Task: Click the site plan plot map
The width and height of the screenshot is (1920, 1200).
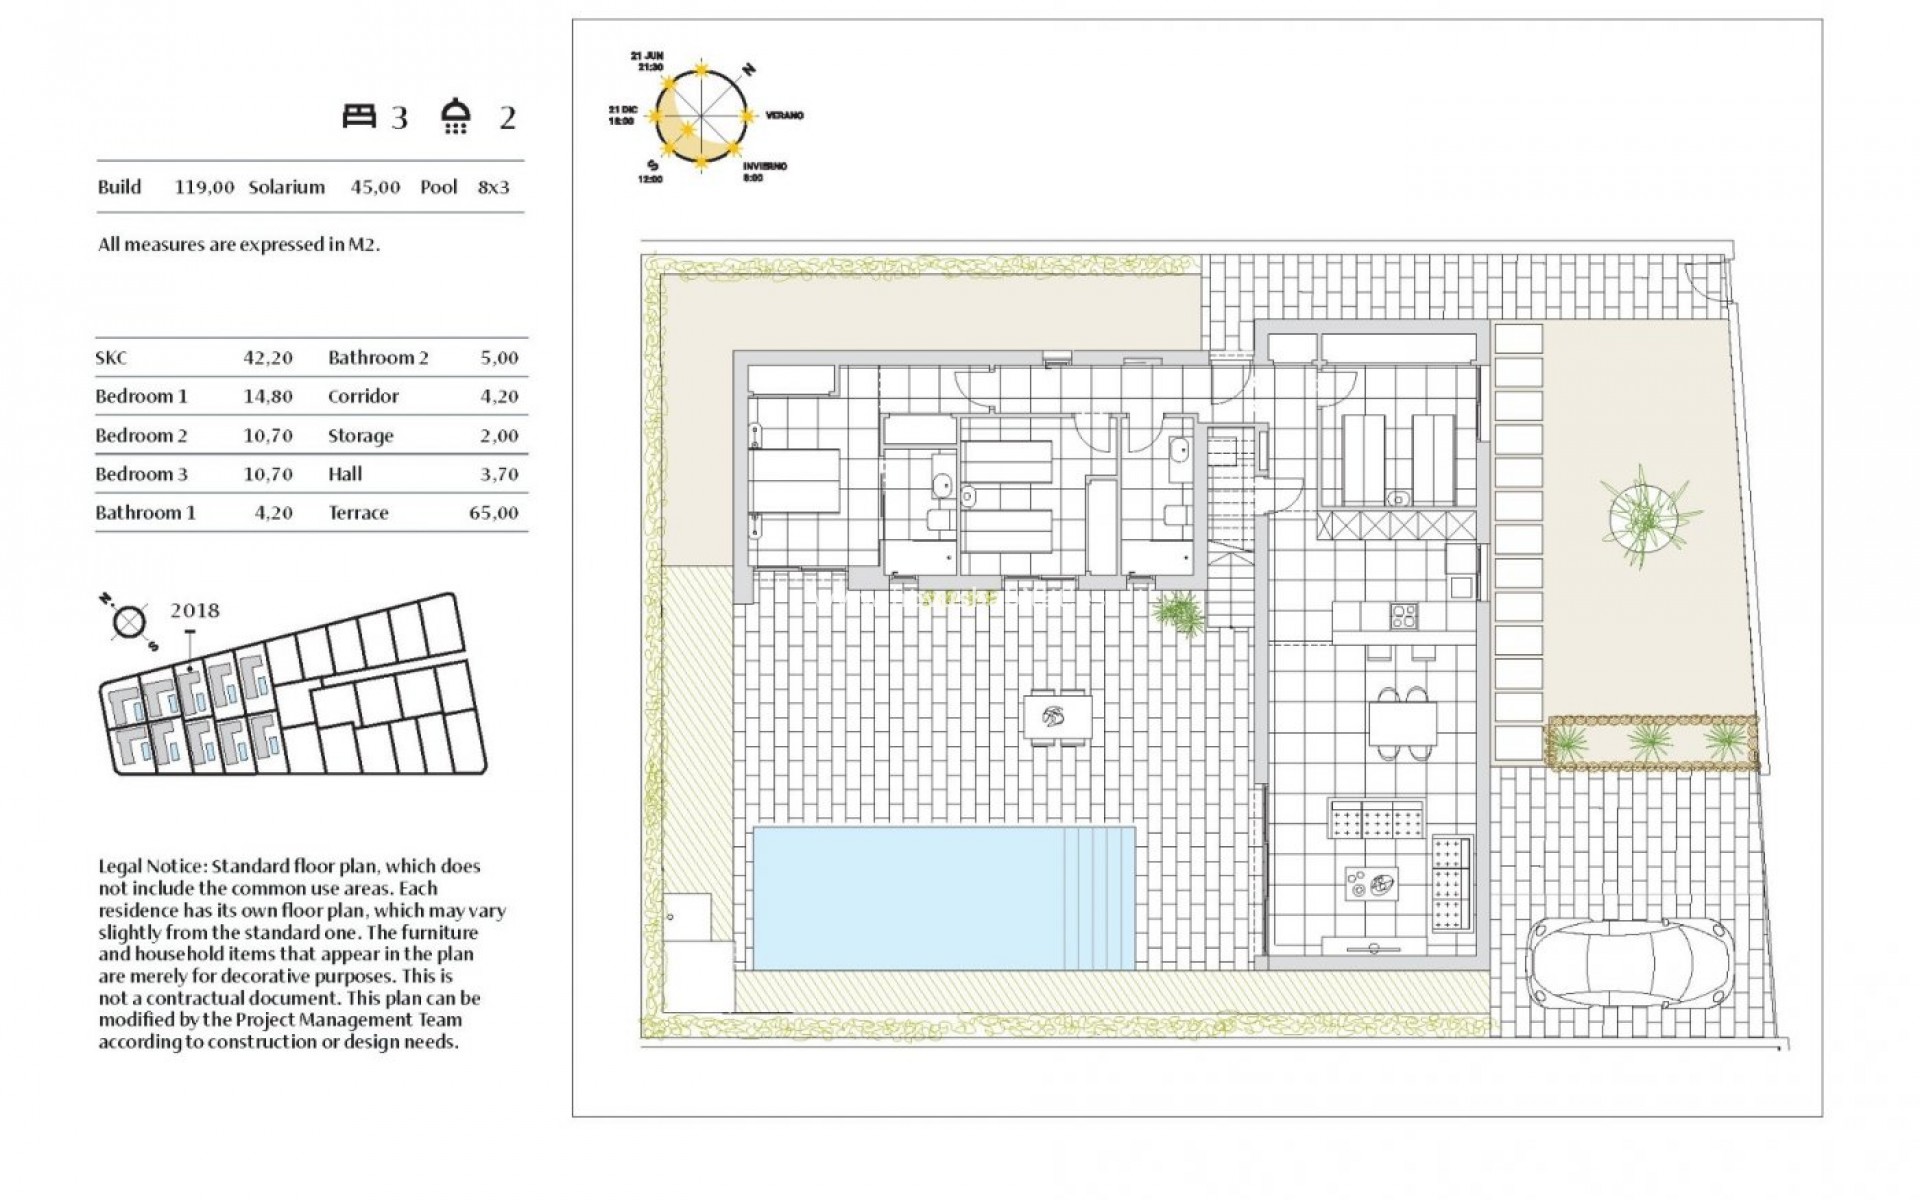Action: (292, 685)
